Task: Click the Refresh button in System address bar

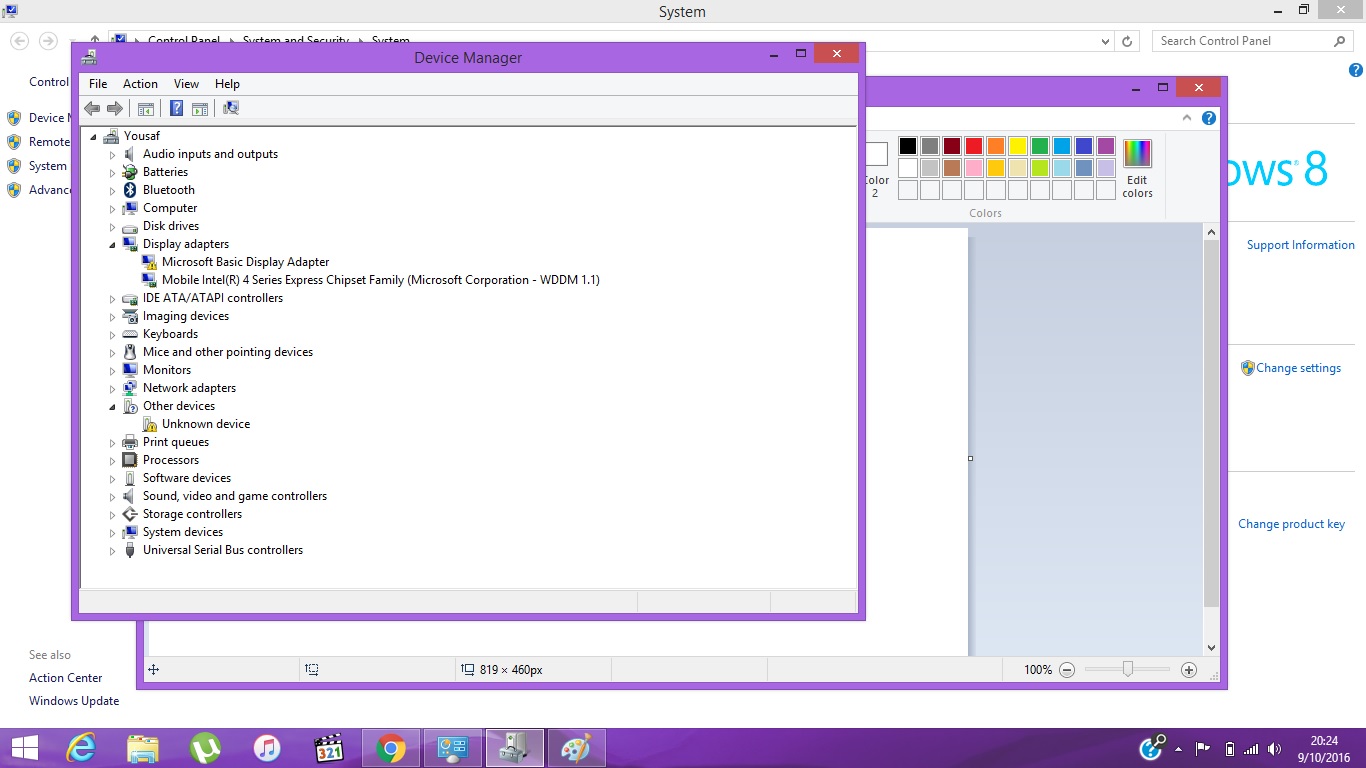Action: click(1128, 41)
